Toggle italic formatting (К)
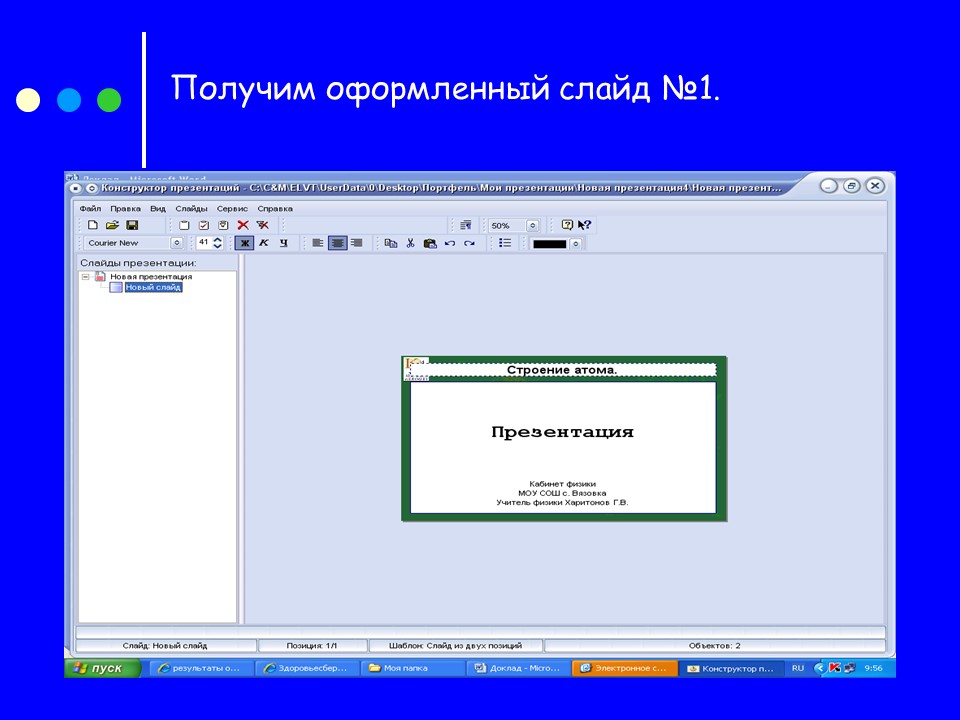The width and height of the screenshot is (960, 720). tap(265, 243)
